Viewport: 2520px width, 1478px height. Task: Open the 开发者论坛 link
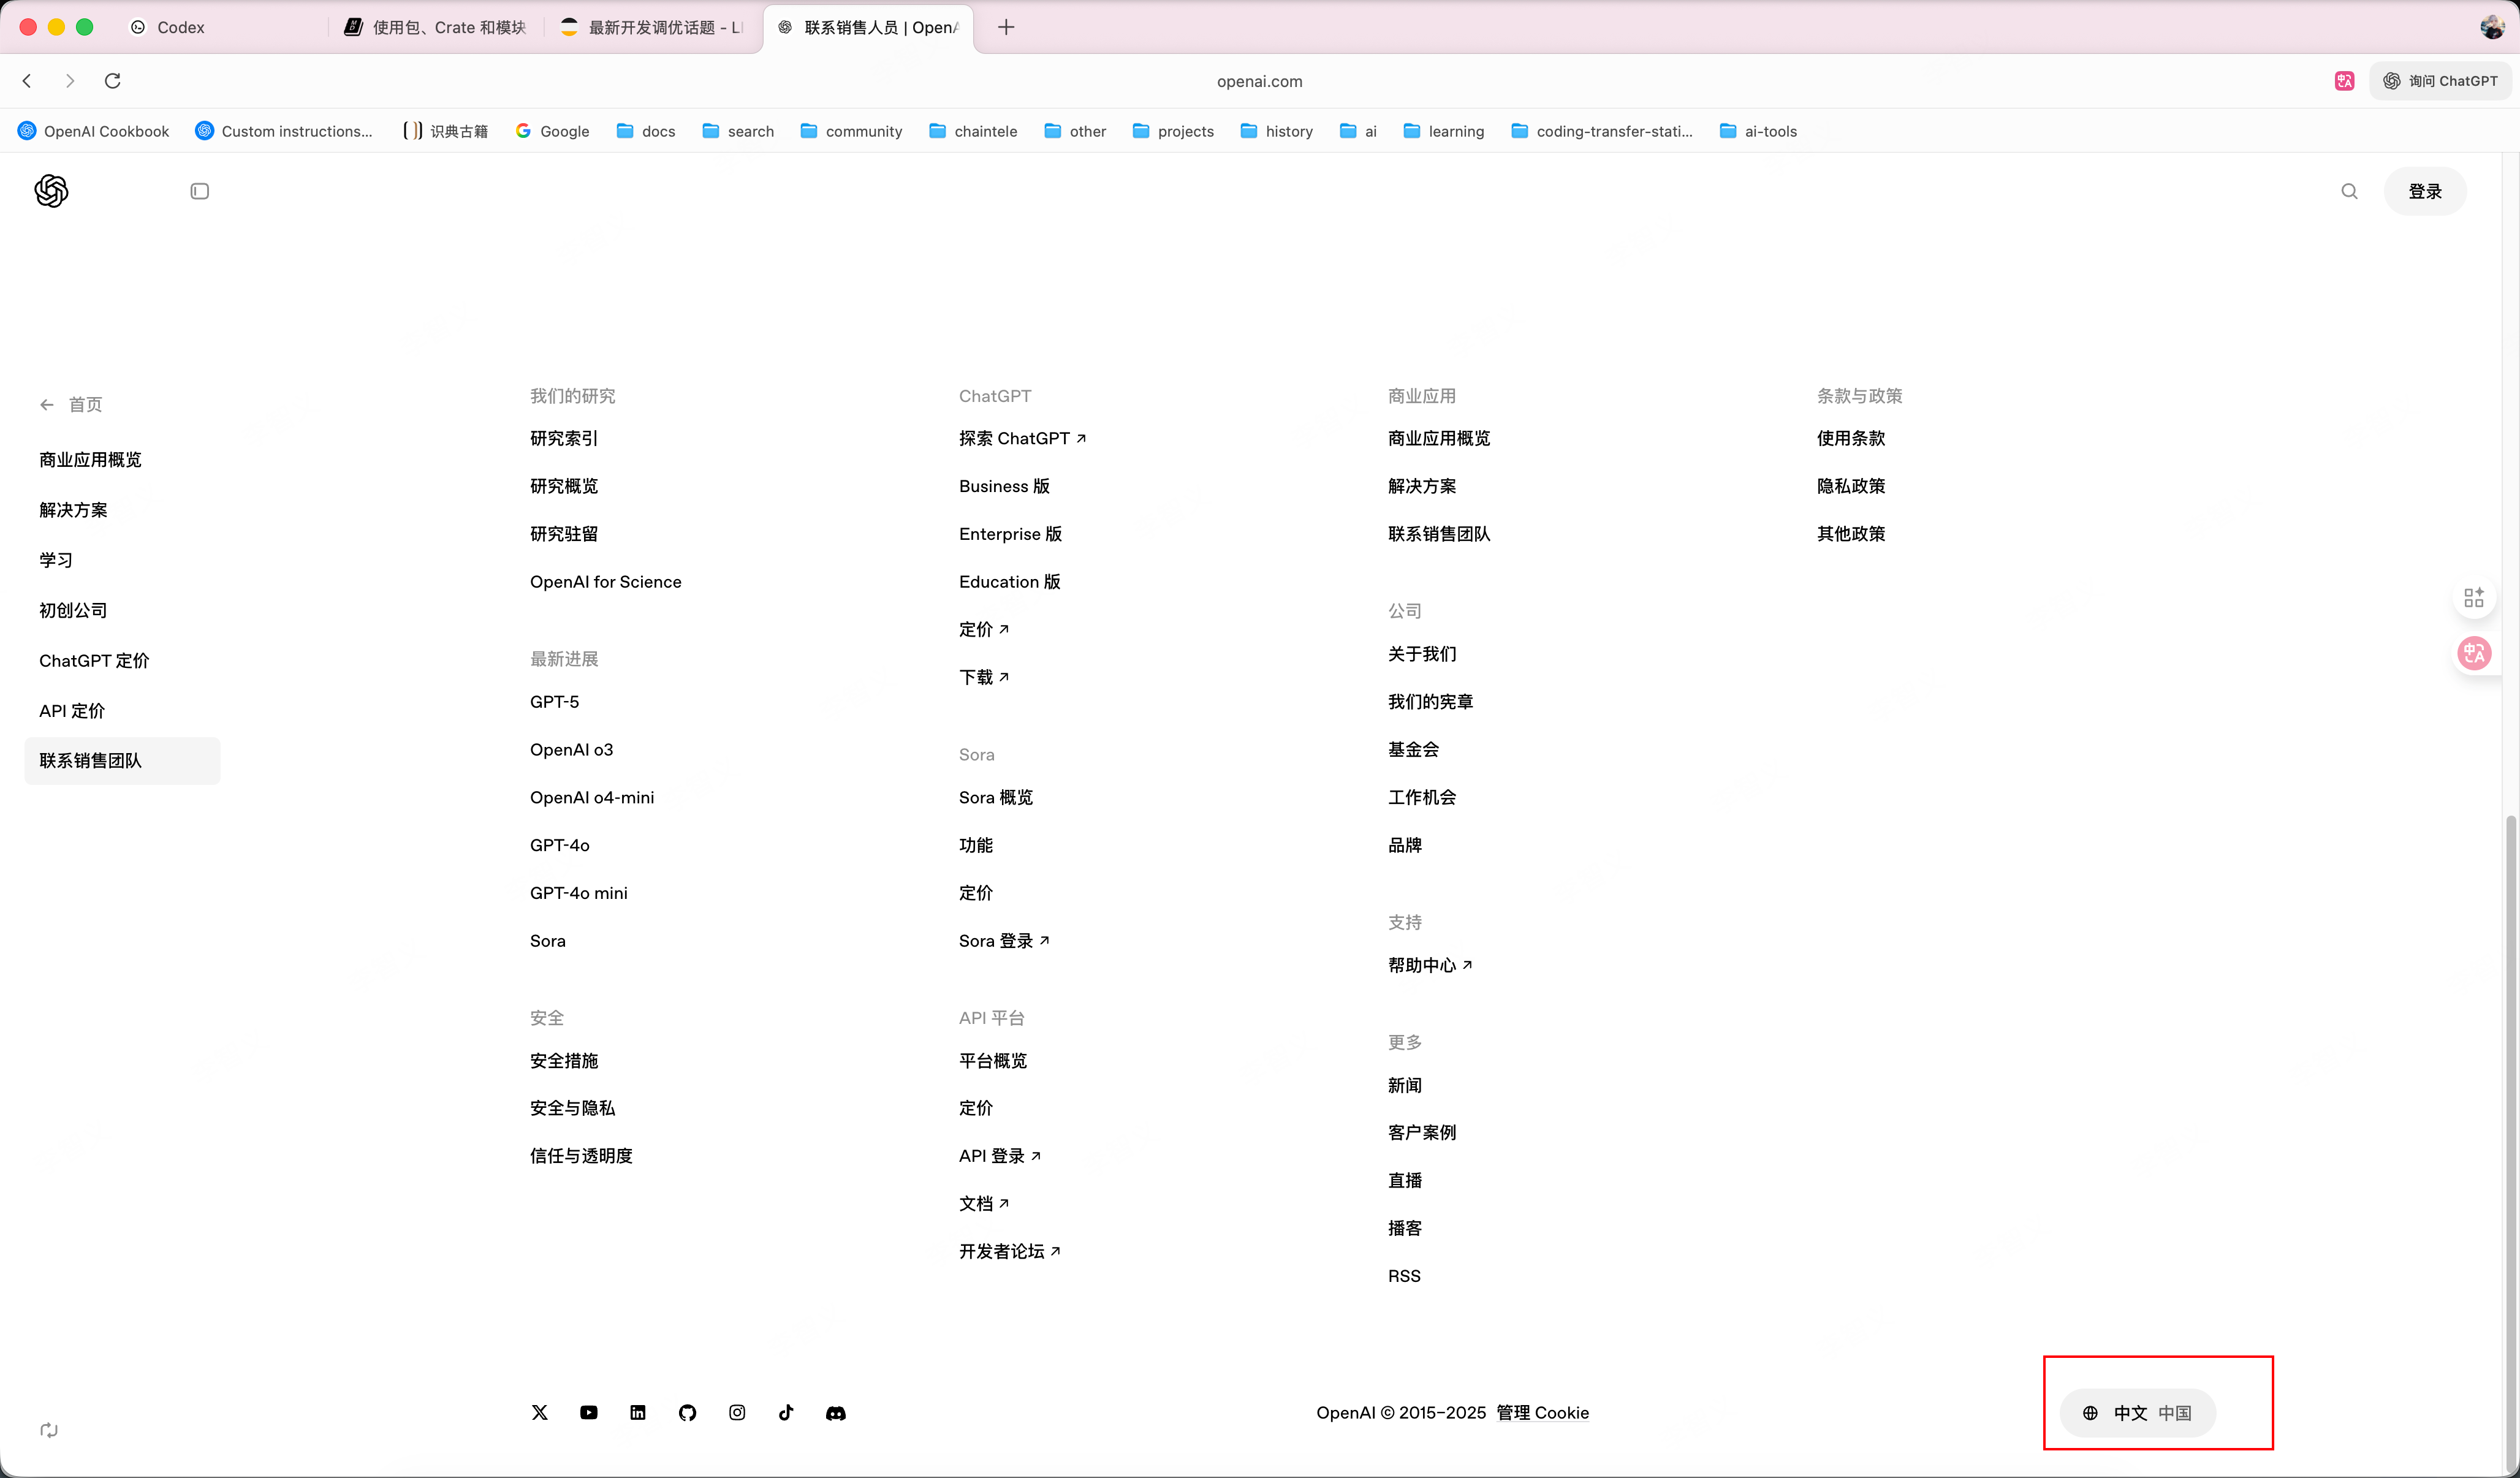[1009, 1251]
